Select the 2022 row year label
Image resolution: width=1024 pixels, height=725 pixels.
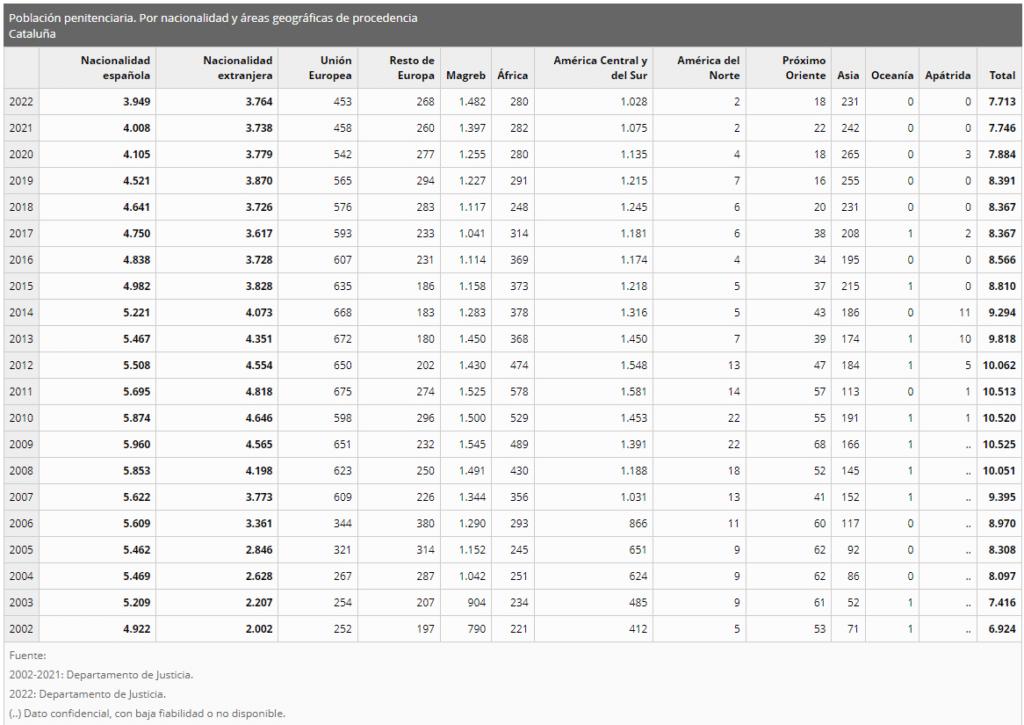pyautogui.click(x=21, y=101)
